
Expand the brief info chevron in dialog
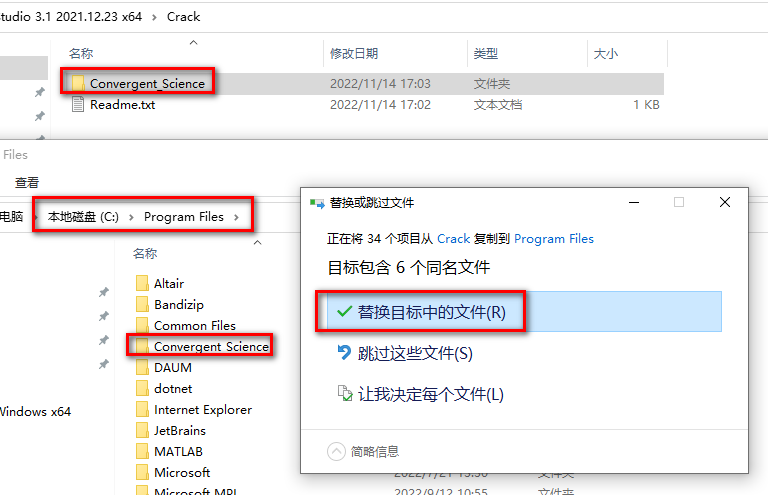(337, 451)
